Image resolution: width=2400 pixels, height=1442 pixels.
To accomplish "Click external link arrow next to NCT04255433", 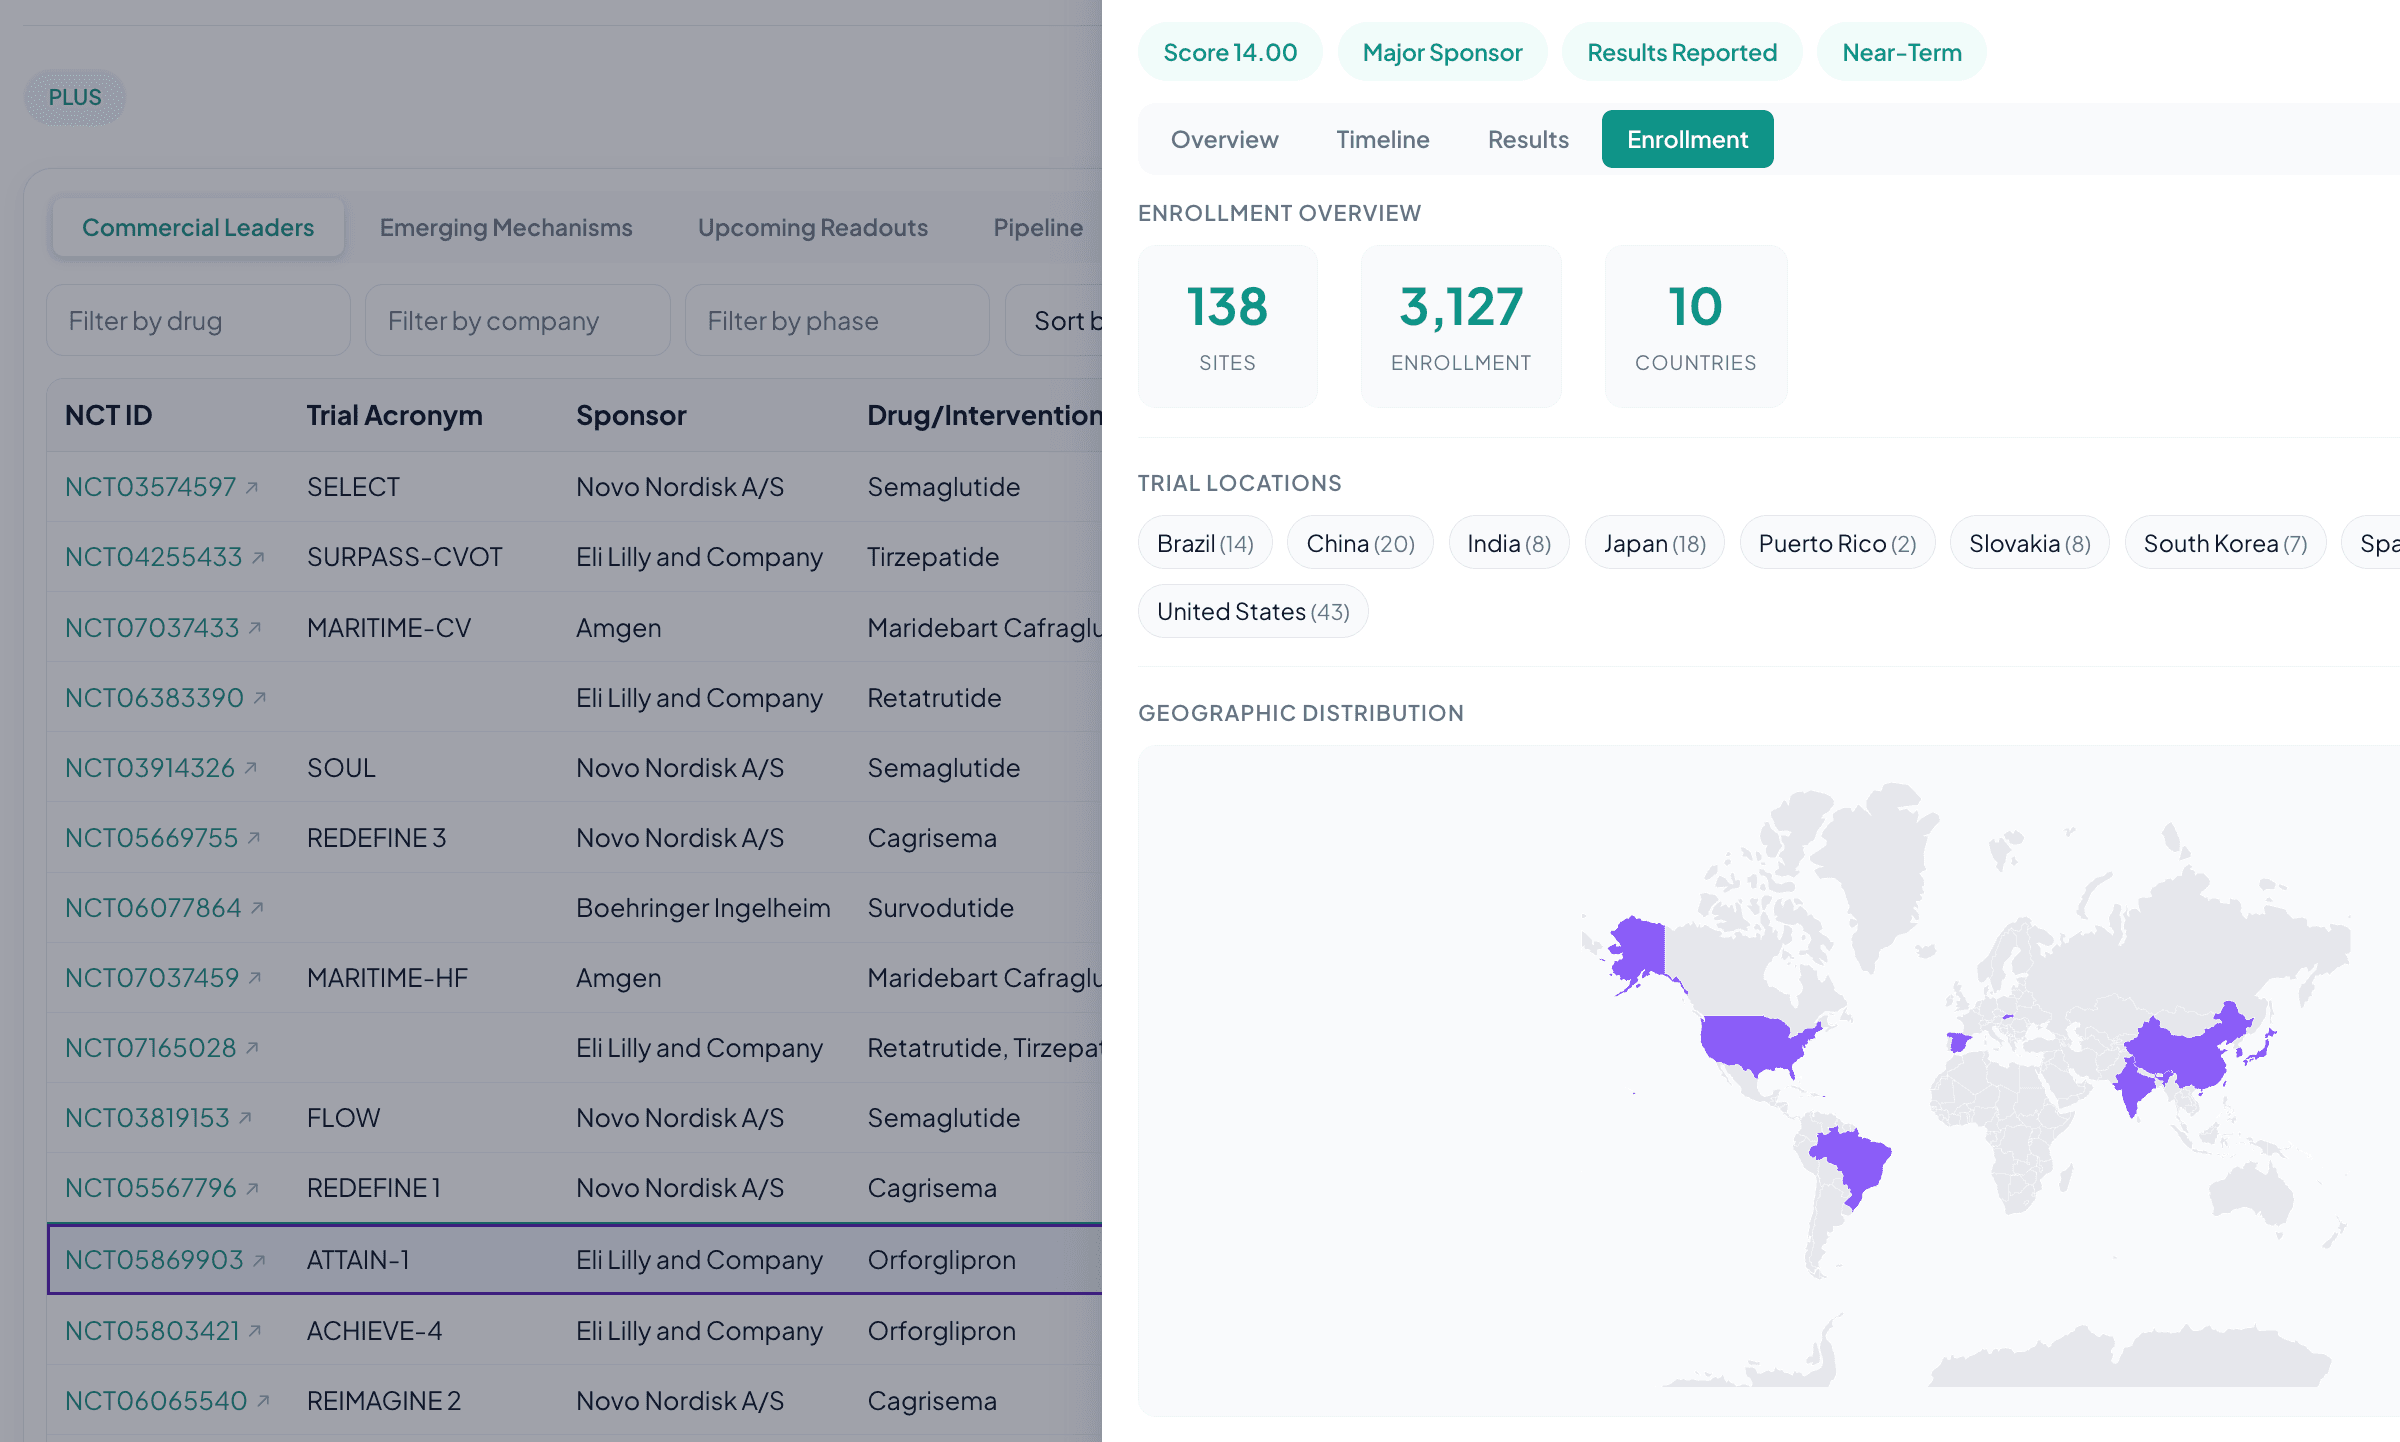I will 258,558.
